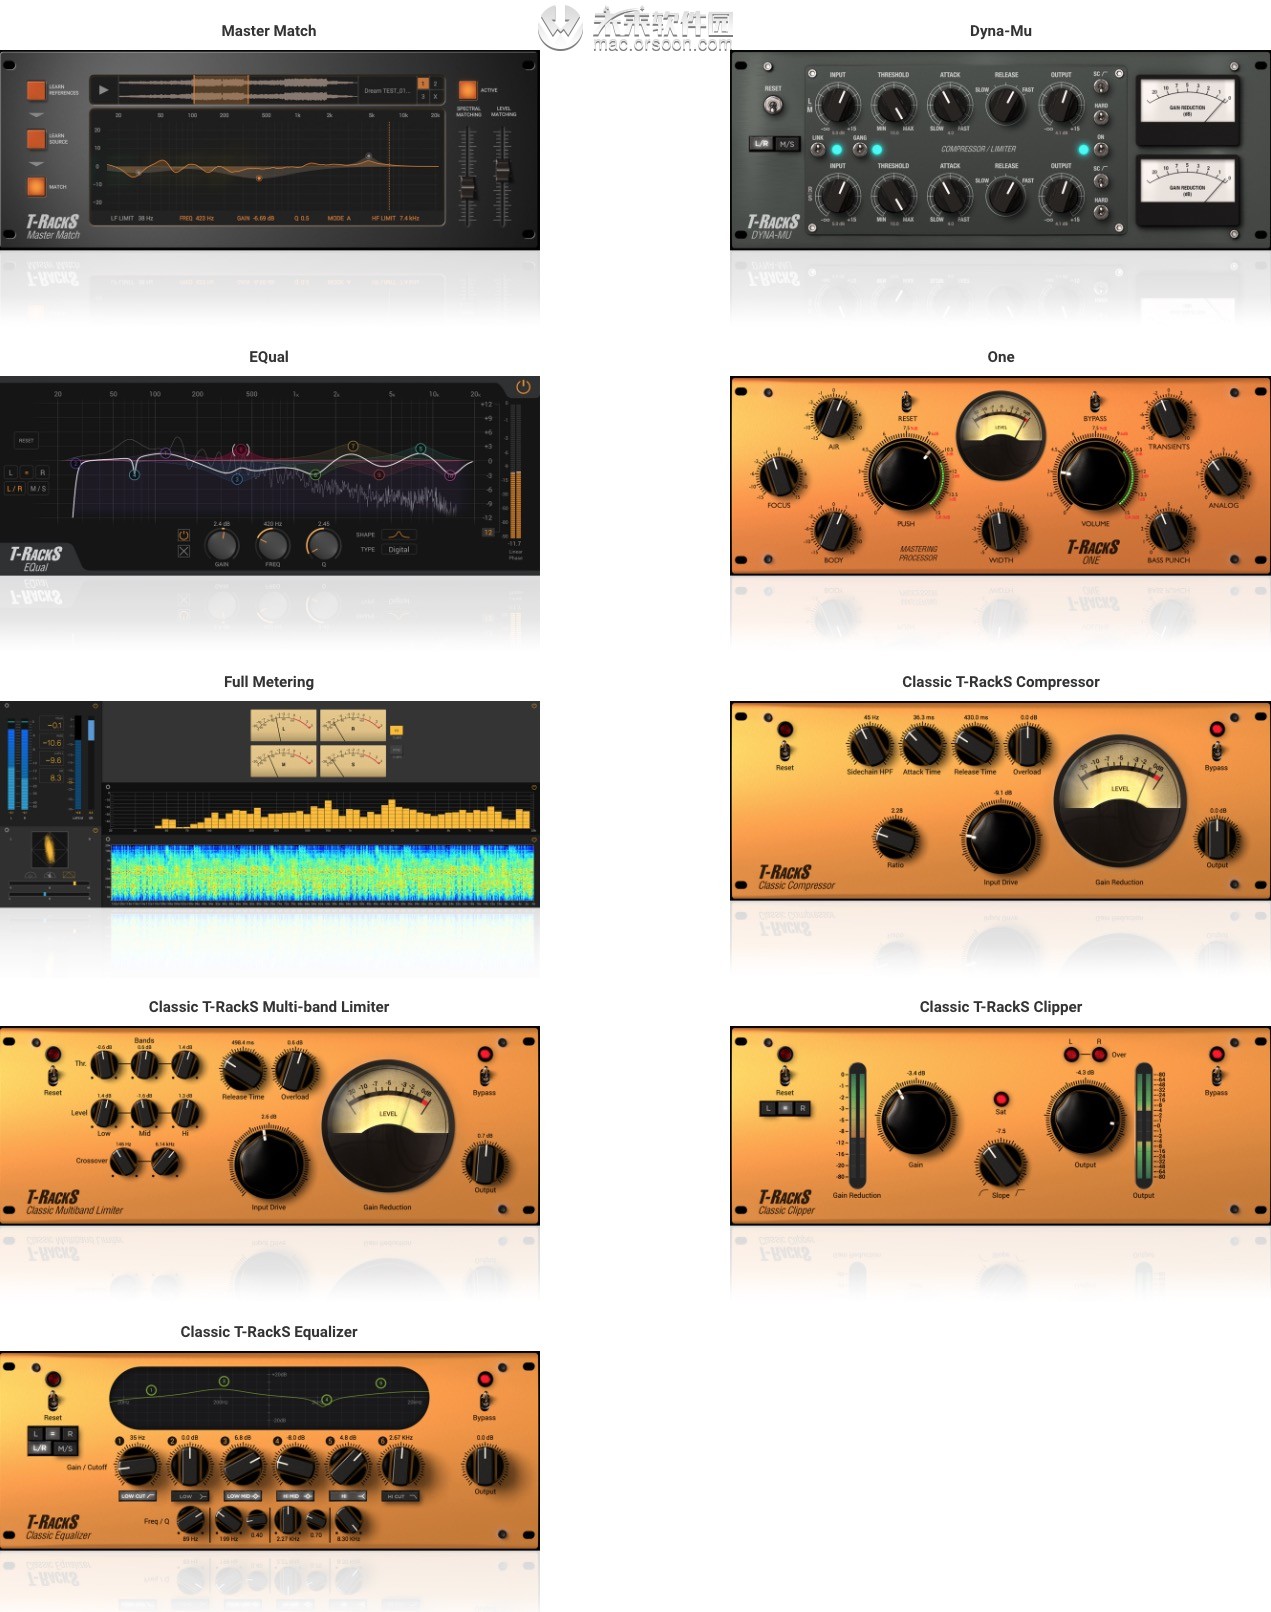Click the Learn References button in Master Match
The image size is (1271, 1612).
(x=36, y=90)
